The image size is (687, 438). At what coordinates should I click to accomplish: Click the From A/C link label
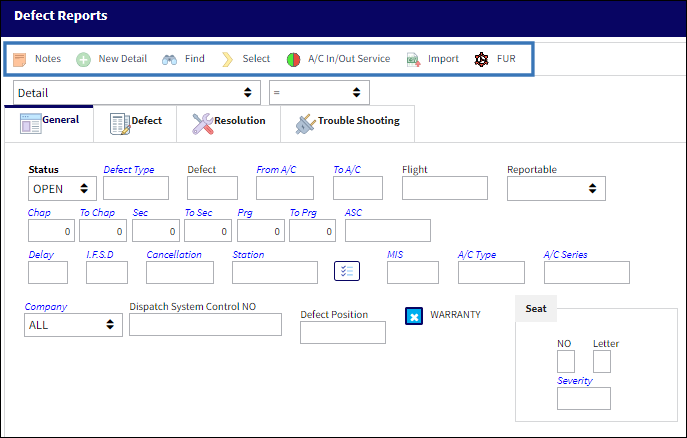pos(276,170)
